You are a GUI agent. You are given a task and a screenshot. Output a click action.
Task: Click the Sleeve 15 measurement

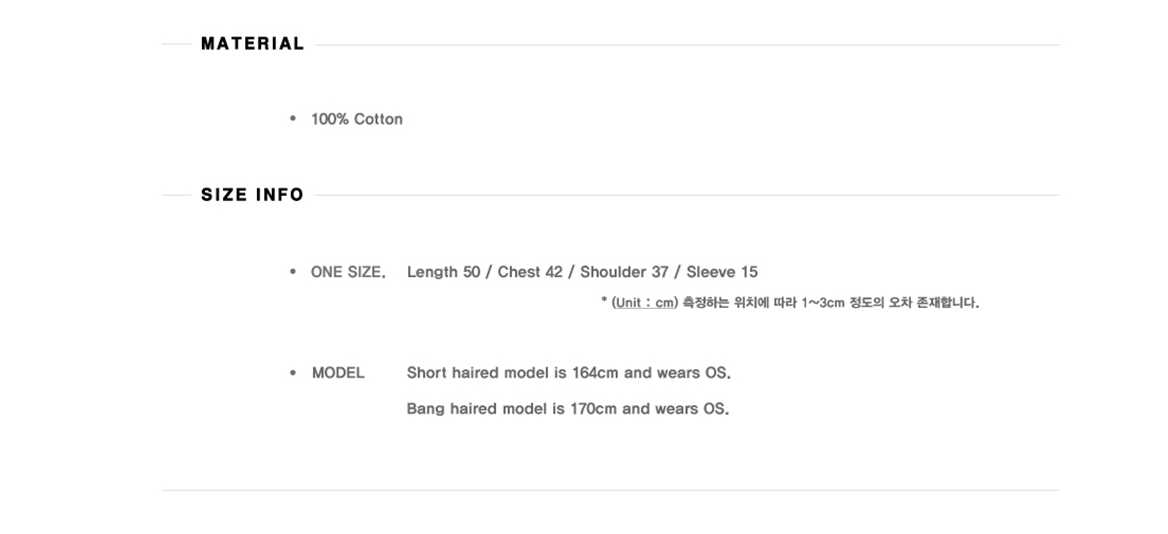(x=722, y=272)
